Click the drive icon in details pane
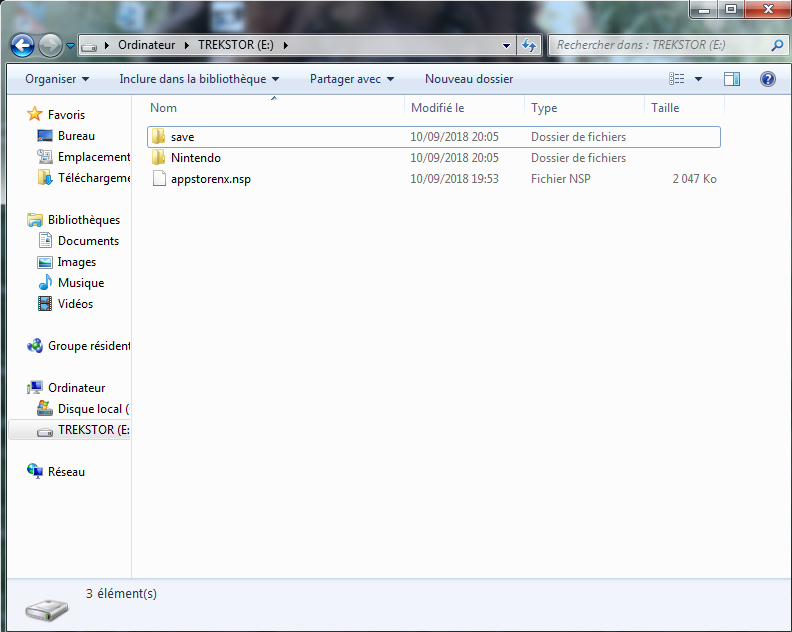 pos(47,610)
